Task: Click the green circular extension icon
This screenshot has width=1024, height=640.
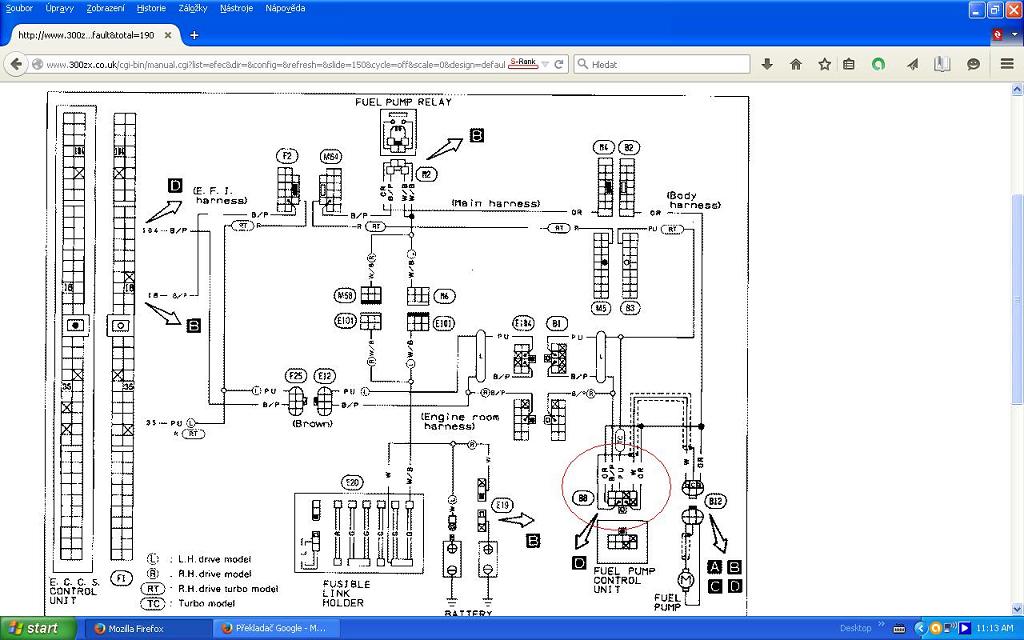Action: (x=878, y=64)
